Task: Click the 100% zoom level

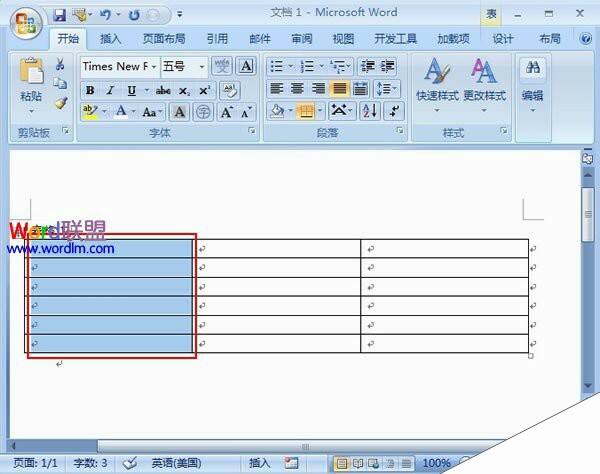Action: click(x=436, y=463)
